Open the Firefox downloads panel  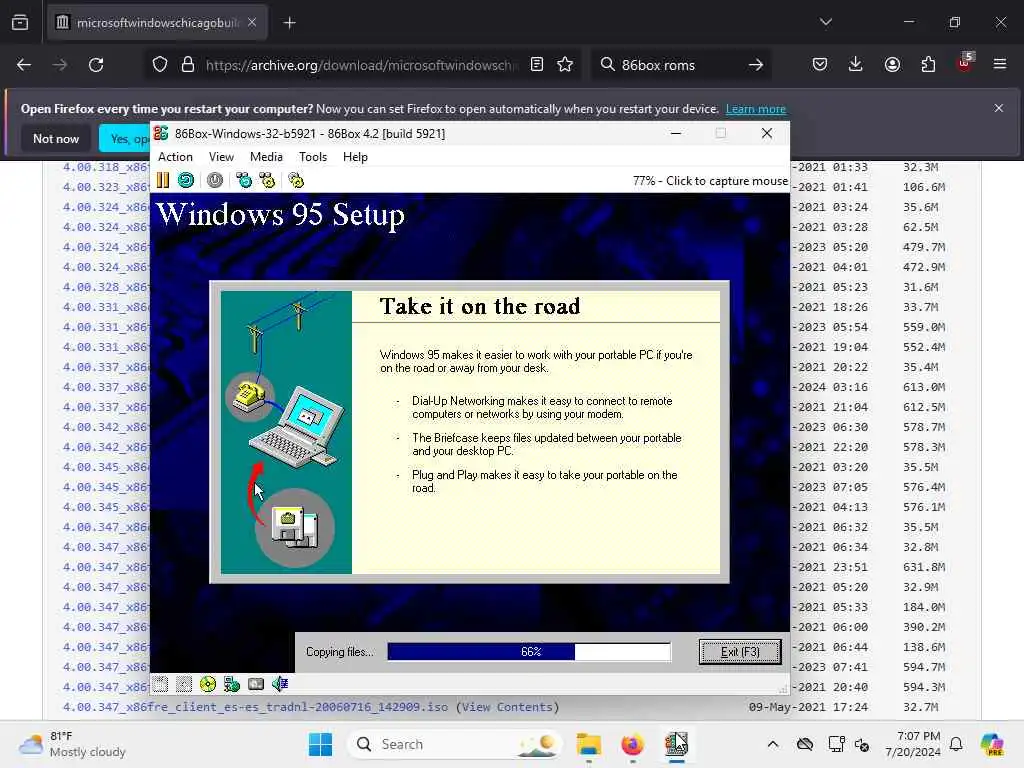point(856,64)
